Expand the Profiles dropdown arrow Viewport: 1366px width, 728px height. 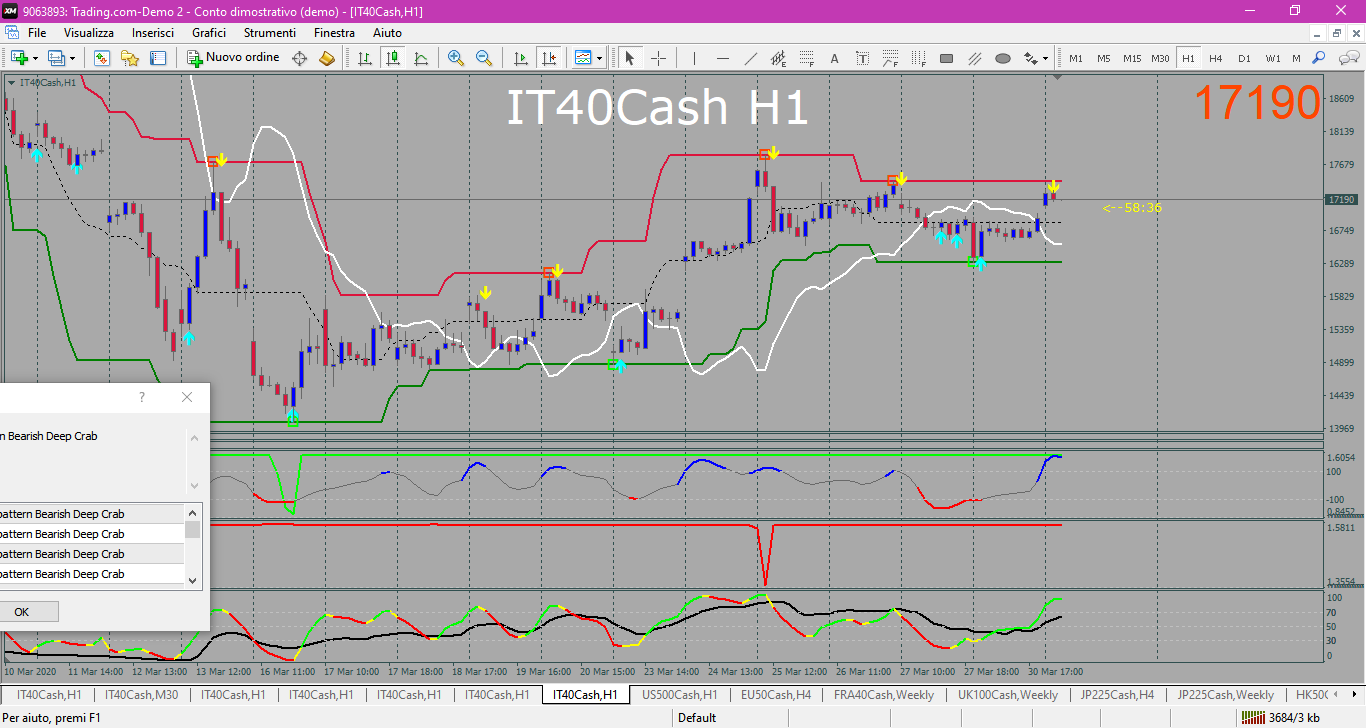(73, 58)
